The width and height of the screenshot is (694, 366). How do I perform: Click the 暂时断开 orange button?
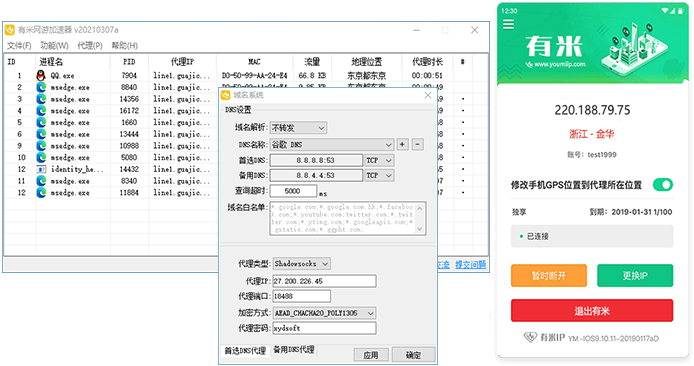(549, 276)
